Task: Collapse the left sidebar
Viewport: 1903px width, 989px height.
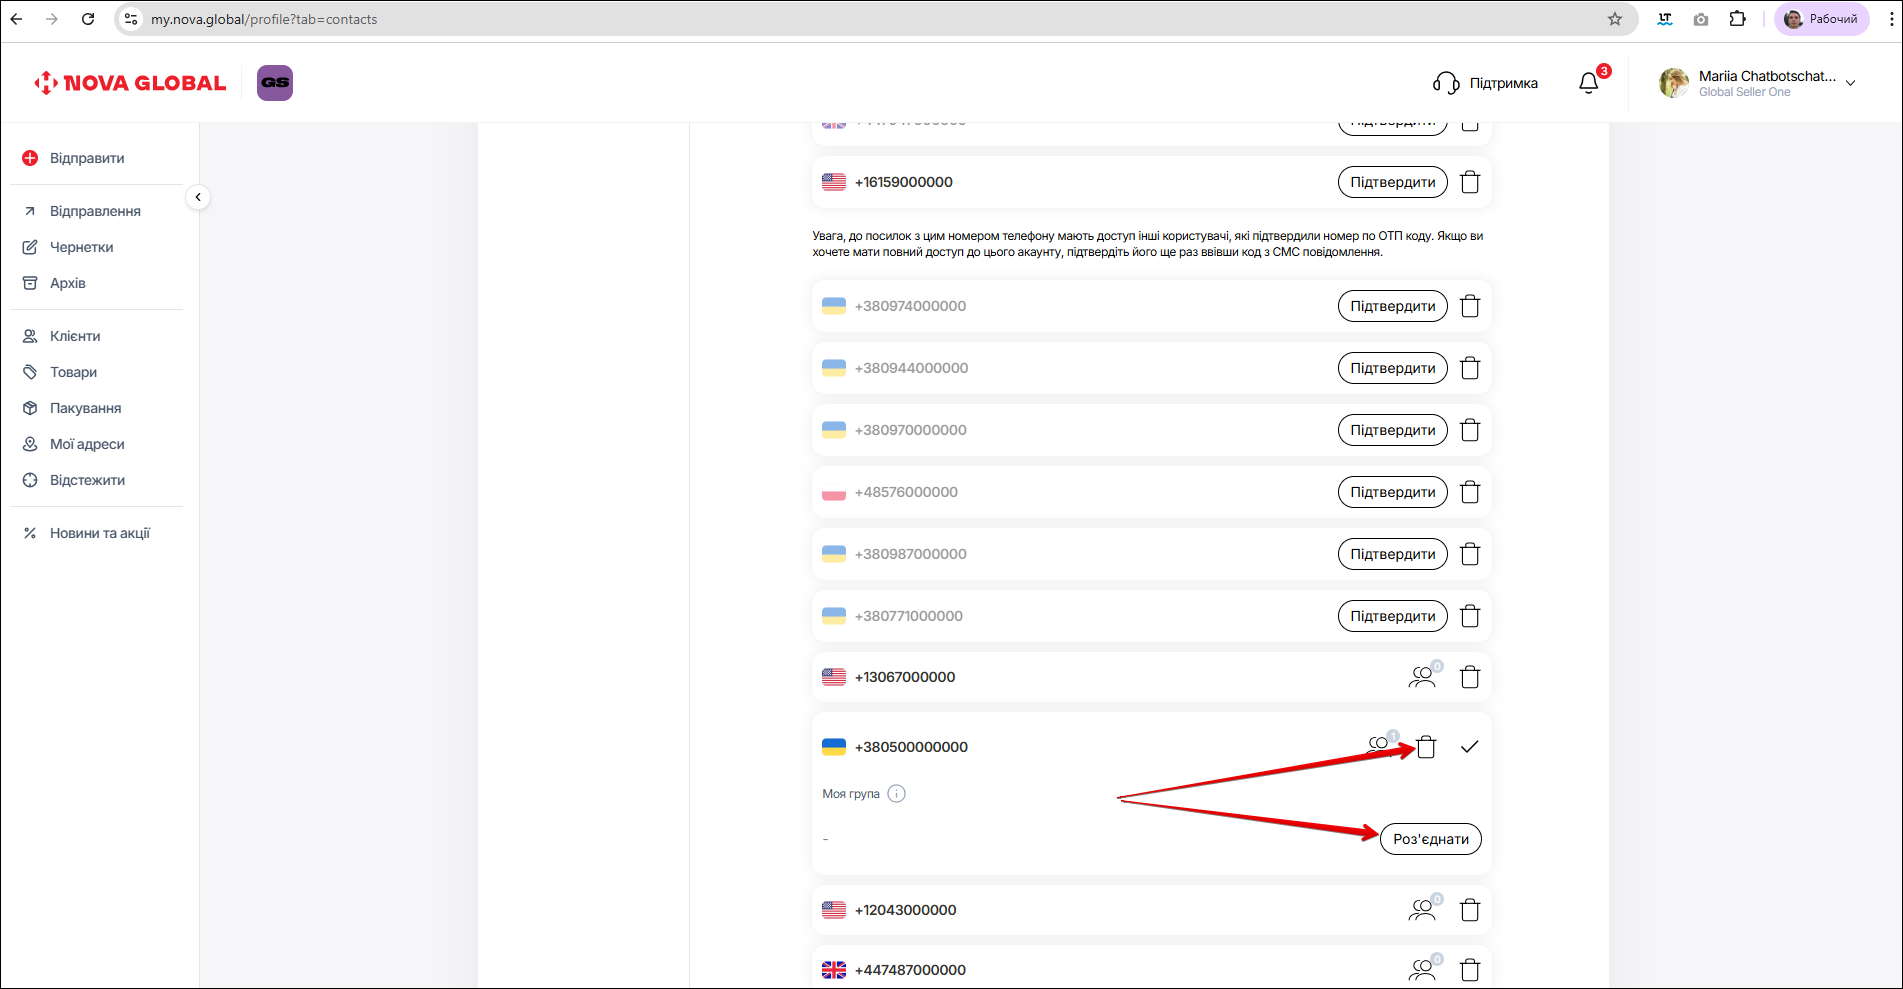Action: (x=198, y=197)
